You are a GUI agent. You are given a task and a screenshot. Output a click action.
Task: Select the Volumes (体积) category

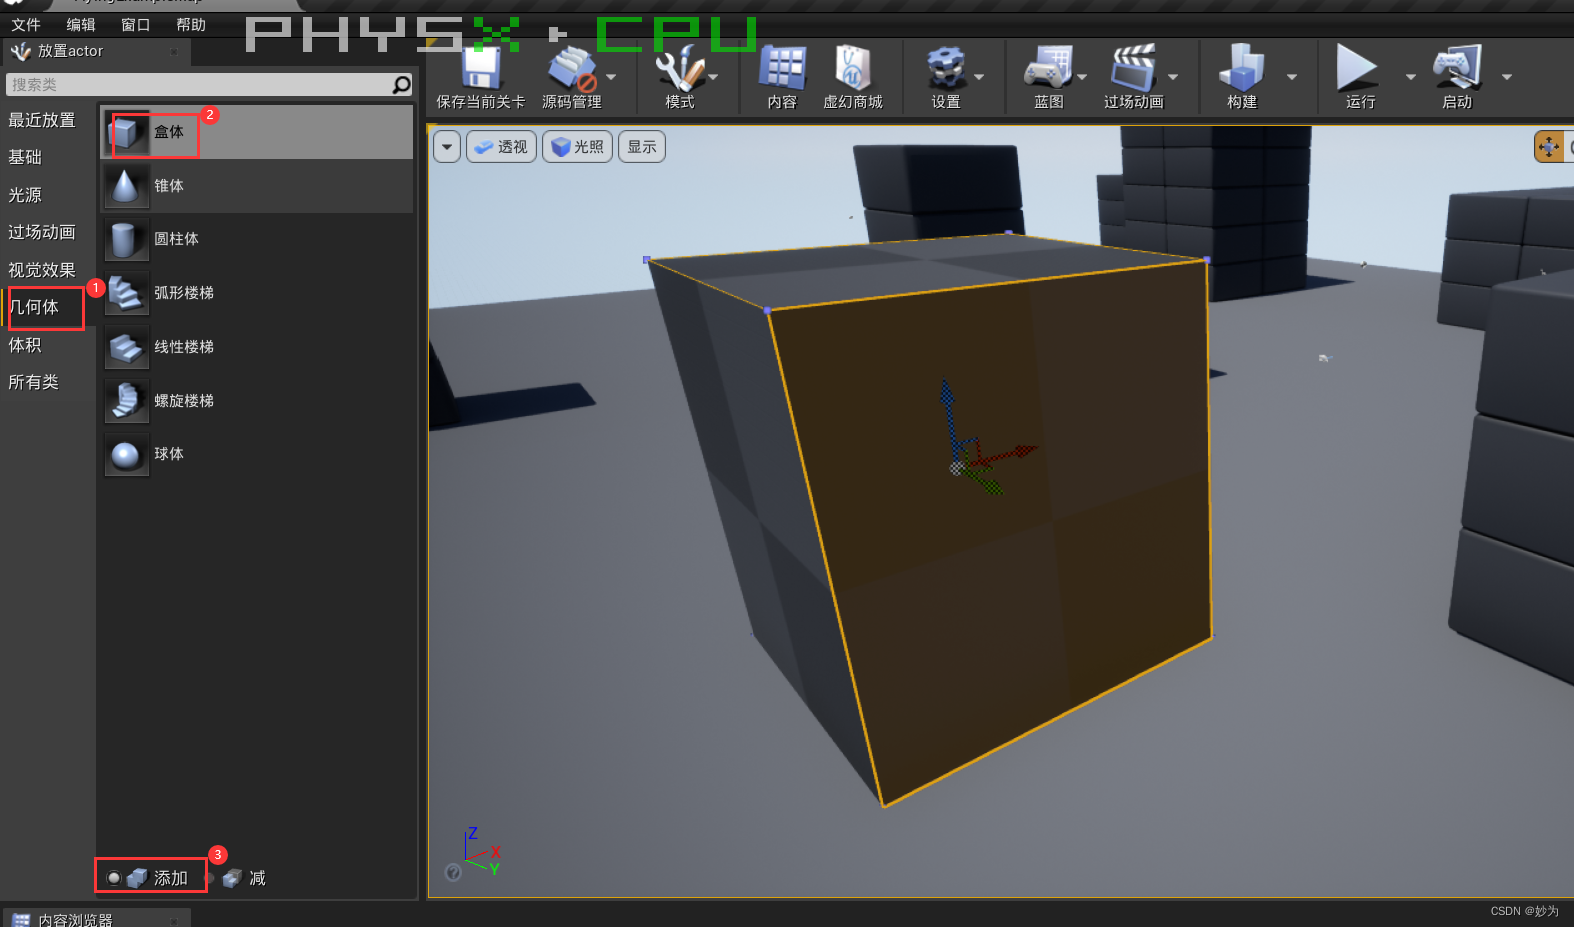(25, 345)
